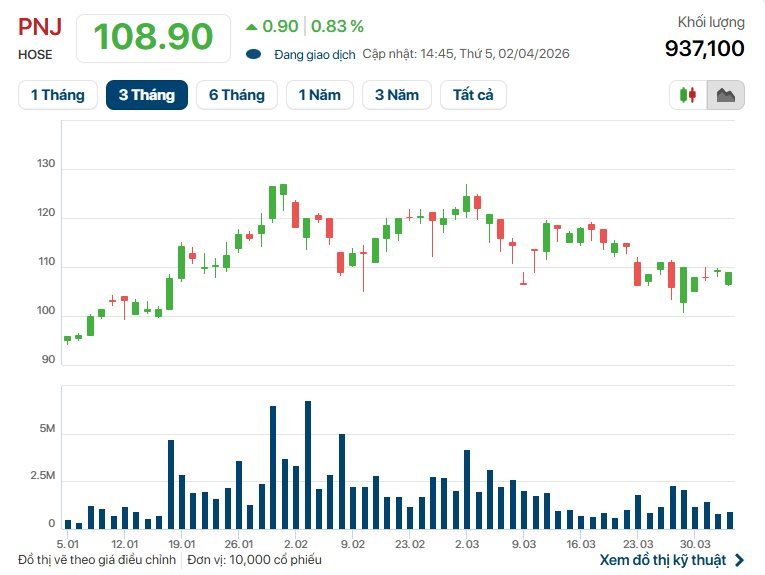Click the 937,100 volume figure

pyautogui.click(x=704, y=48)
